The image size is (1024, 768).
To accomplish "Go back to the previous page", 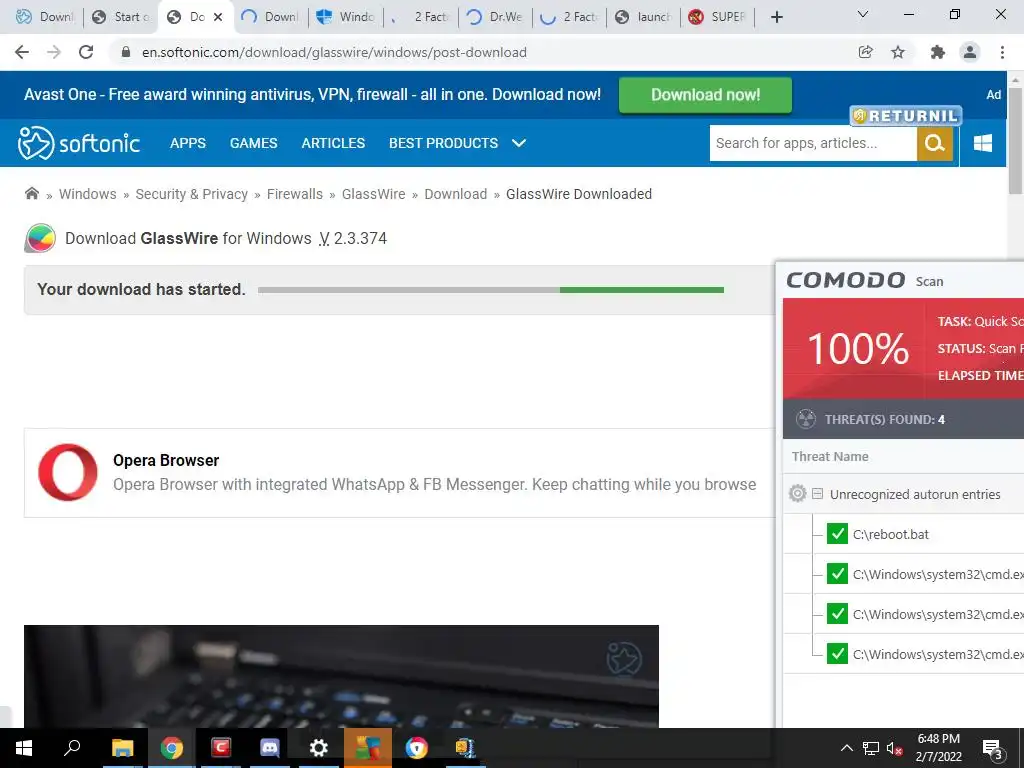I will tap(22, 52).
